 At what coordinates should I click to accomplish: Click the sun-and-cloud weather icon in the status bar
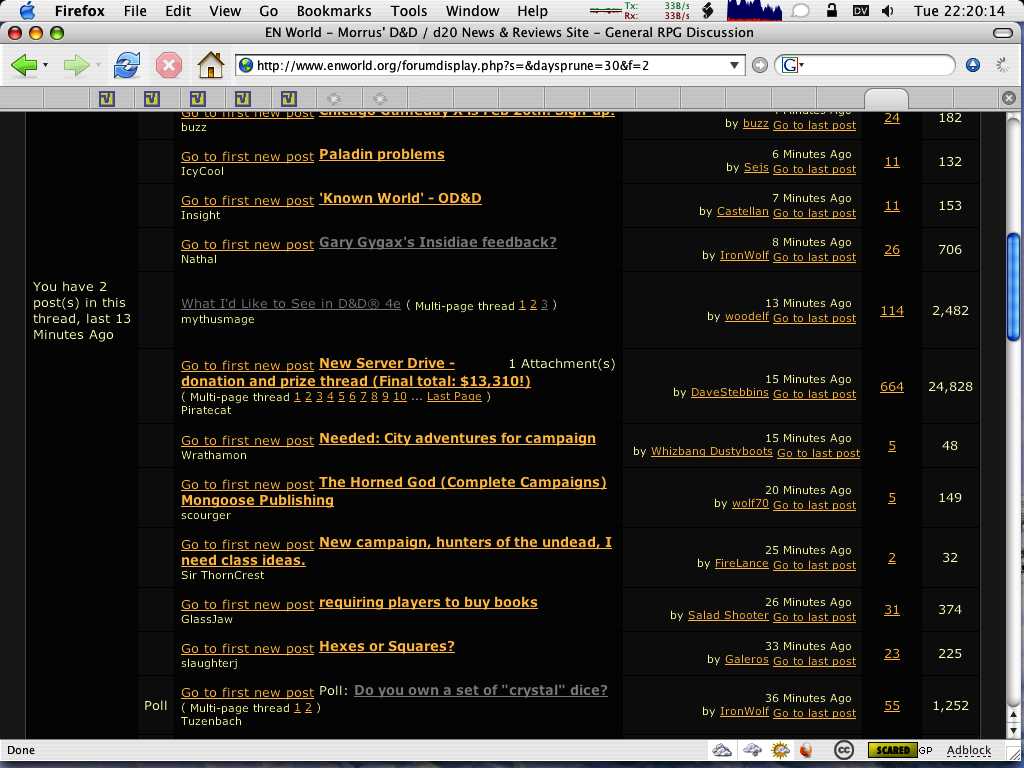coord(780,750)
